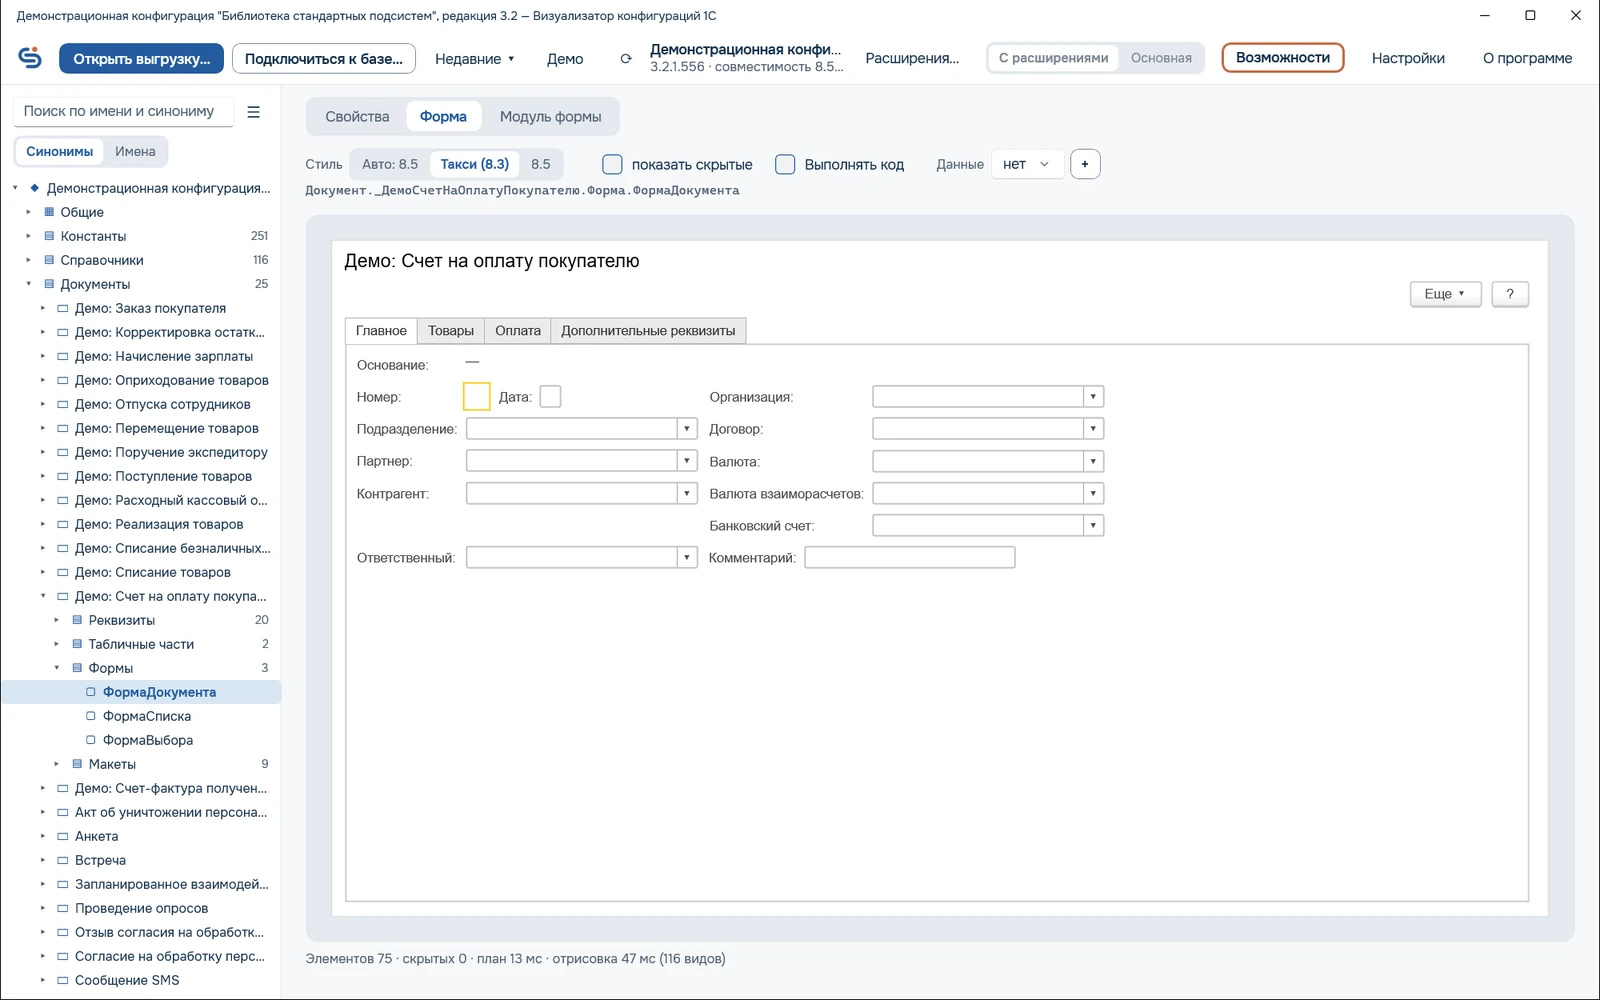
Task: Enable the показать скрытые checkbox
Action: [612, 164]
